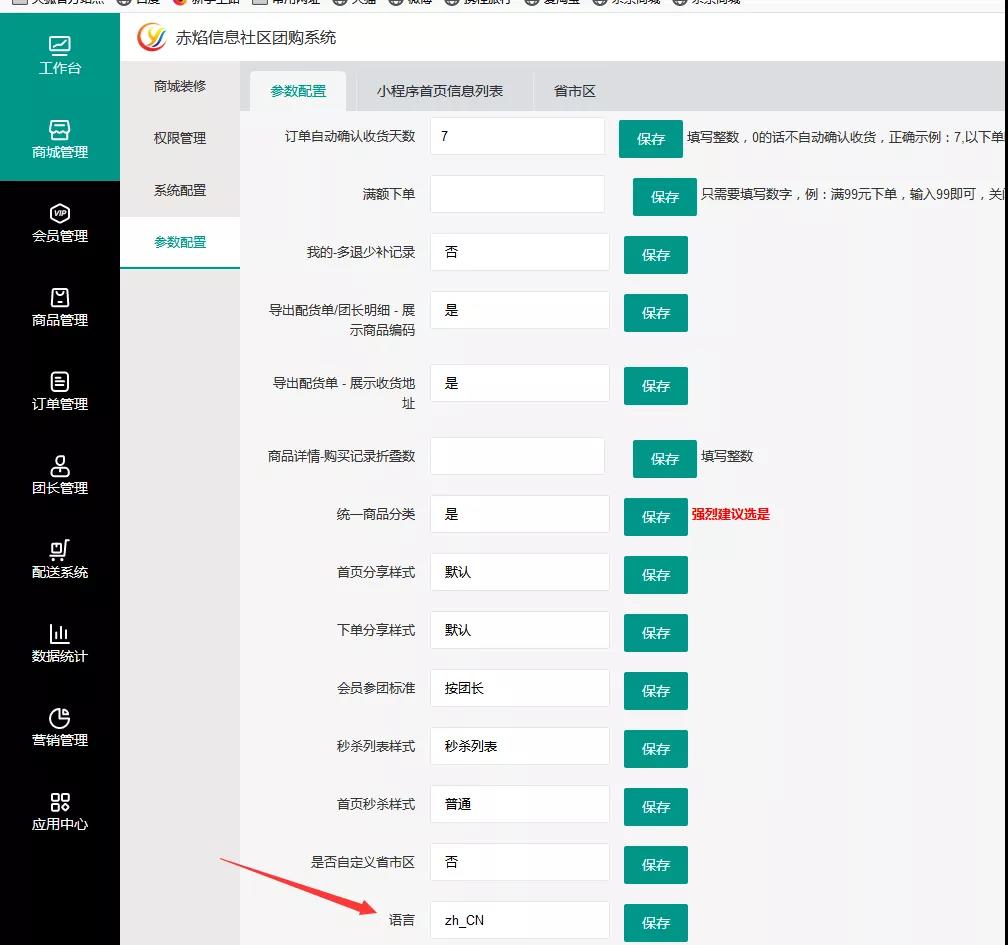The height and width of the screenshot is (945, 1008).
Task: Save 展示收货地址 setting
Action: (656, 386)
